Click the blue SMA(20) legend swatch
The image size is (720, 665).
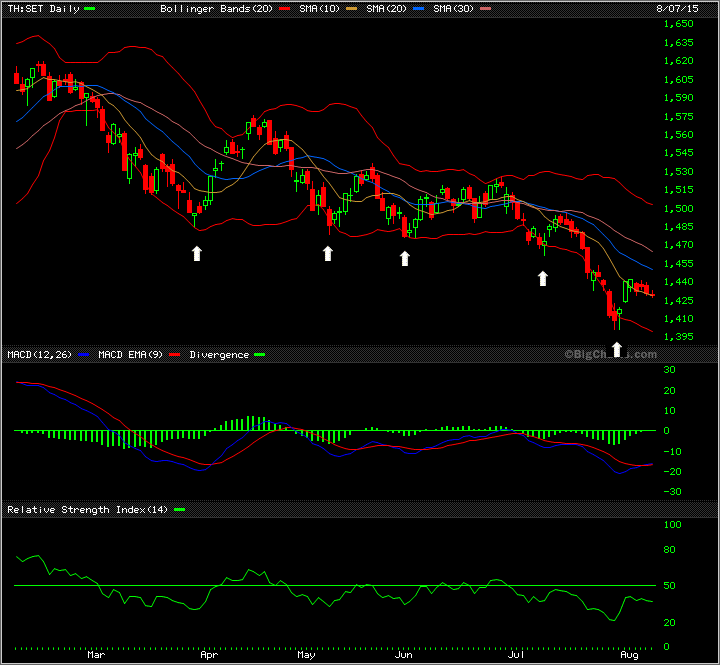pos(418,9)
